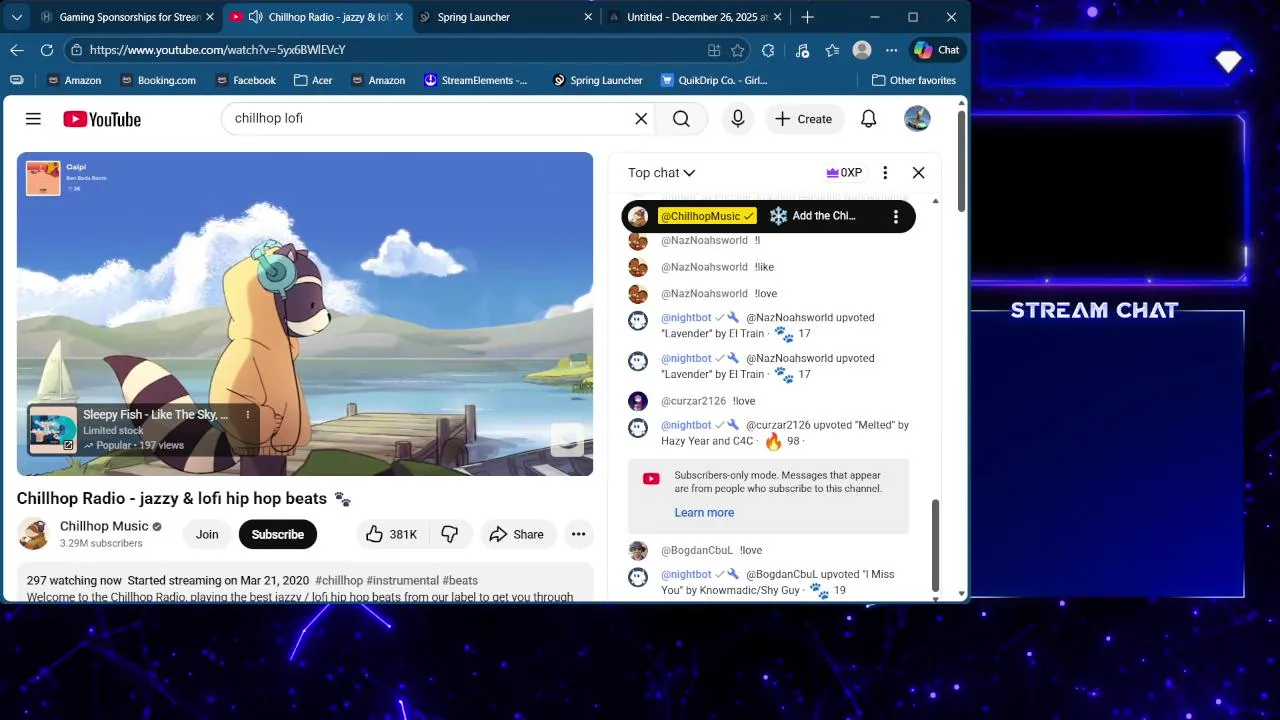This screenshot has height=720, width=1280.
Task: Open the #instrumental hashtag
Action: pos(402,580)
